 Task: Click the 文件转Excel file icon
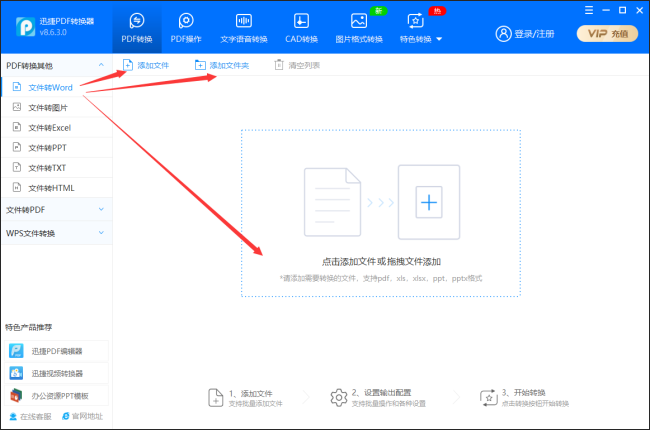coord(17,127)
